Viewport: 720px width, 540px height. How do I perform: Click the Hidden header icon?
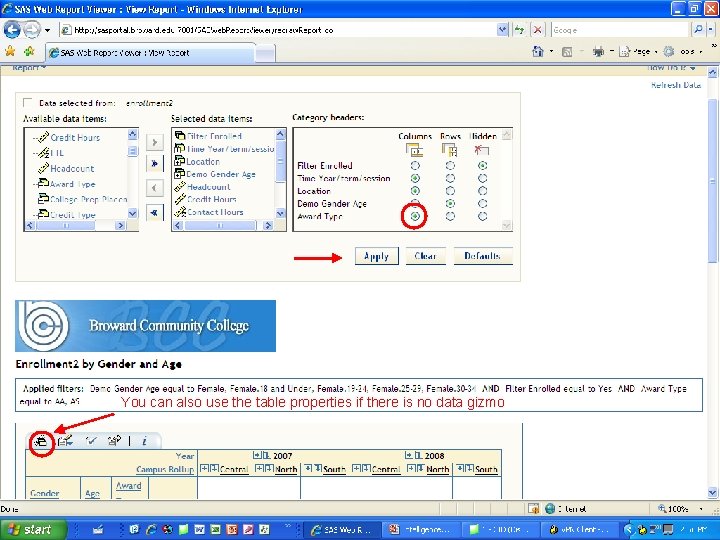[x=482, y=150]
